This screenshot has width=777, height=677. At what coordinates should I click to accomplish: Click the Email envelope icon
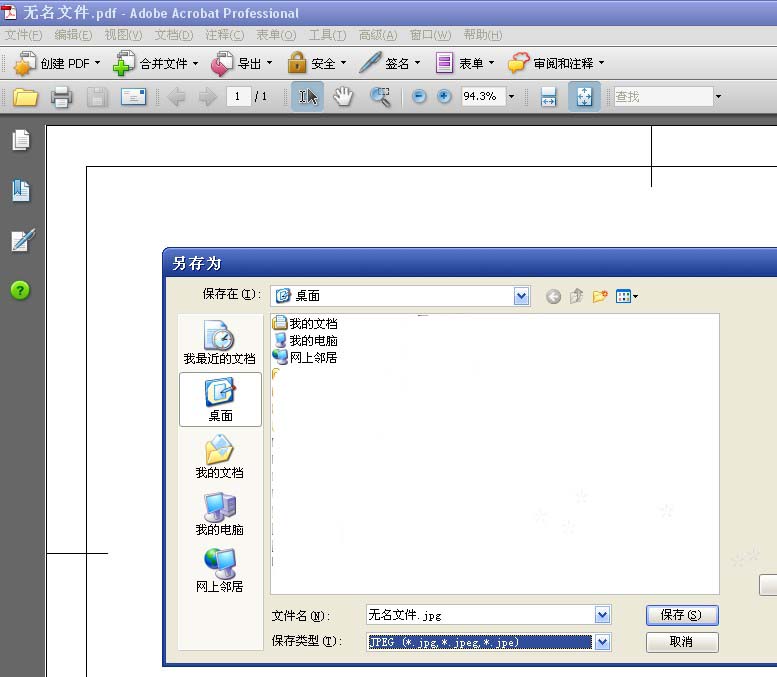coord(133,97)
